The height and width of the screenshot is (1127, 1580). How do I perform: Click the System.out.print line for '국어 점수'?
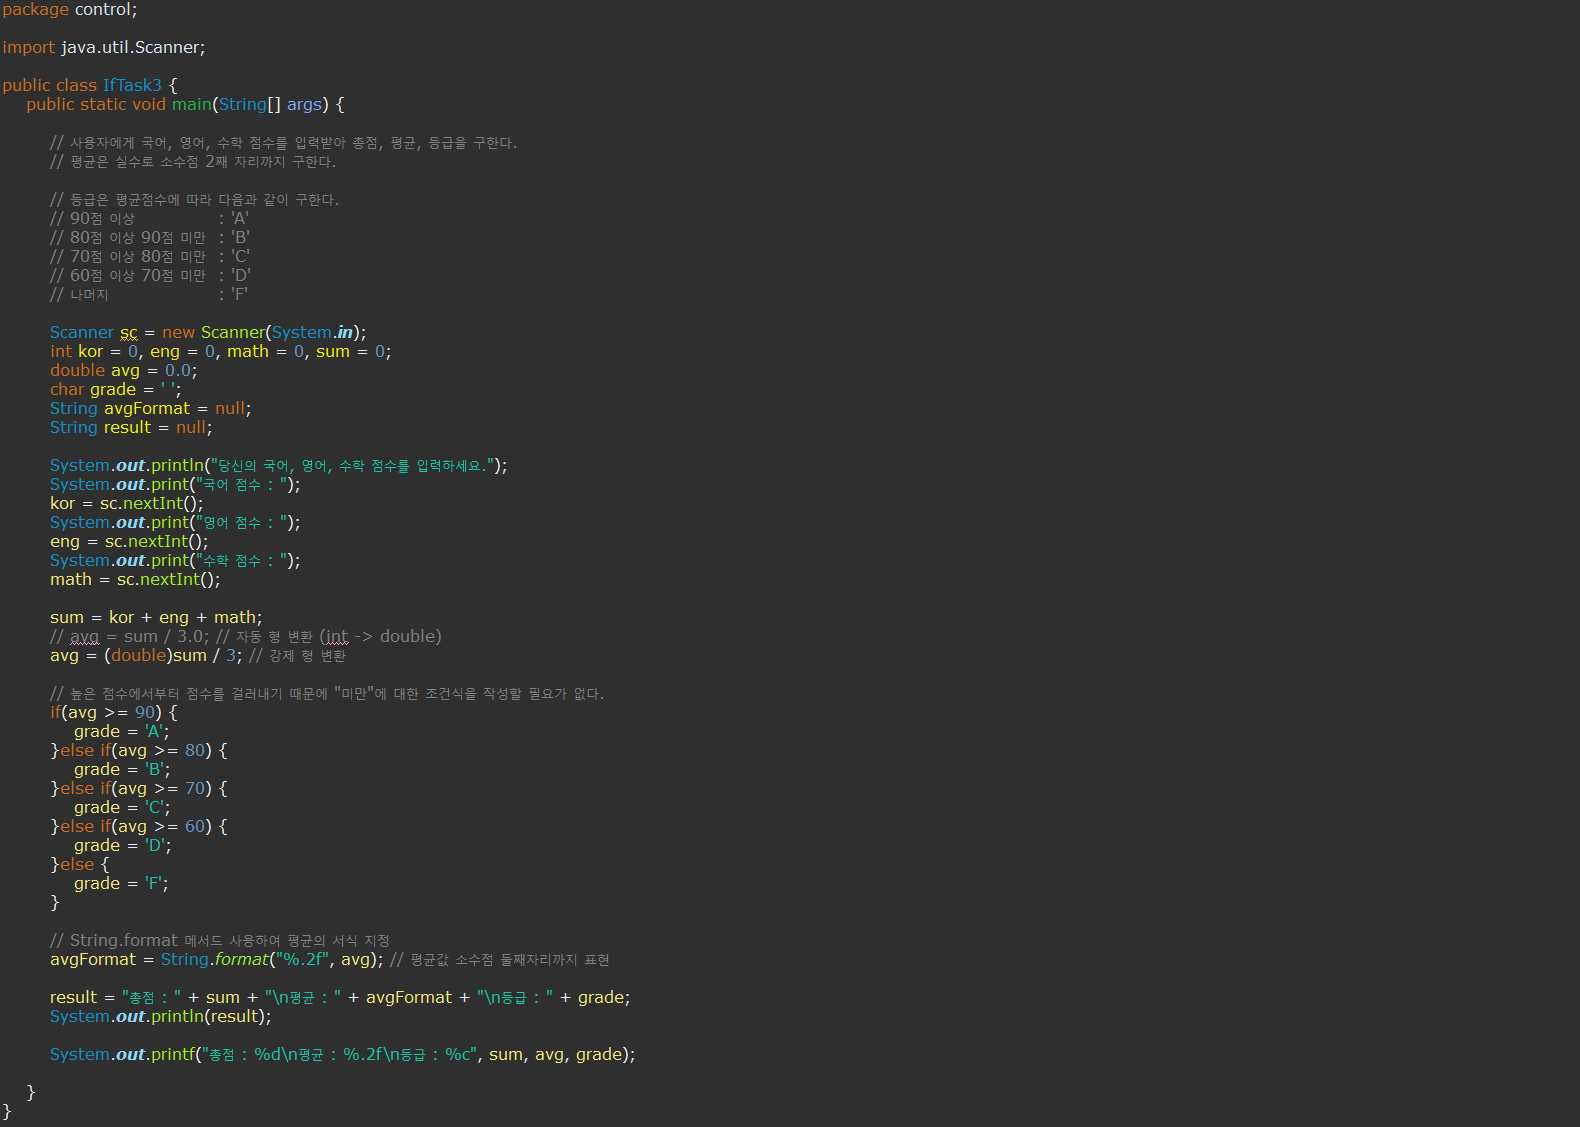[x=175, y=485]
